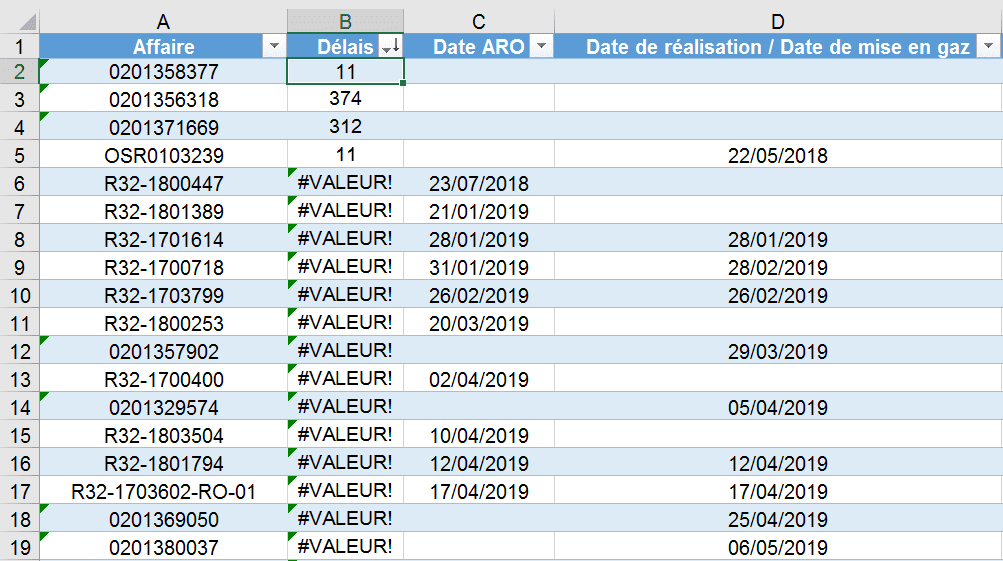
Task: Open the Date de réalisation filter dropdown
Action: point(988,47)
